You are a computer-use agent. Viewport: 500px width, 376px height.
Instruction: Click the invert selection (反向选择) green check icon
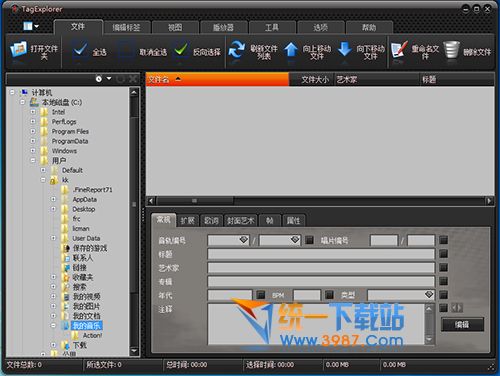181,50
